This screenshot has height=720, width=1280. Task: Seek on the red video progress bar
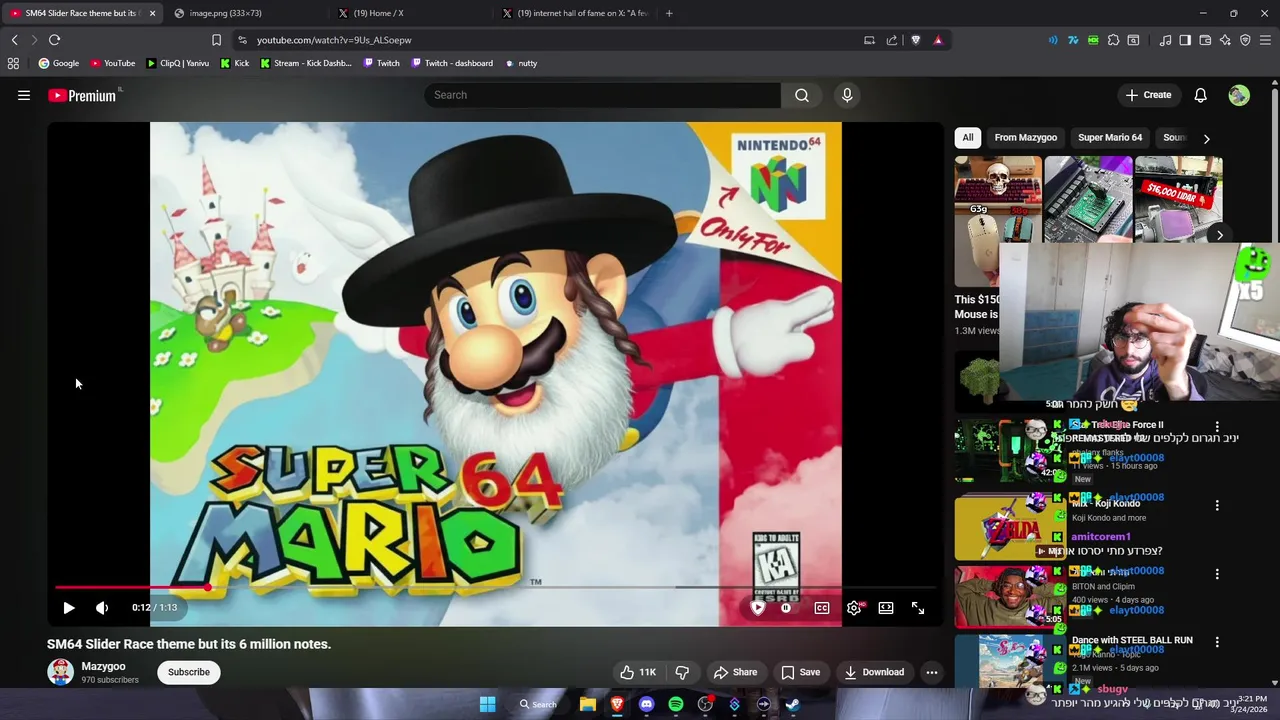(495, 587)
